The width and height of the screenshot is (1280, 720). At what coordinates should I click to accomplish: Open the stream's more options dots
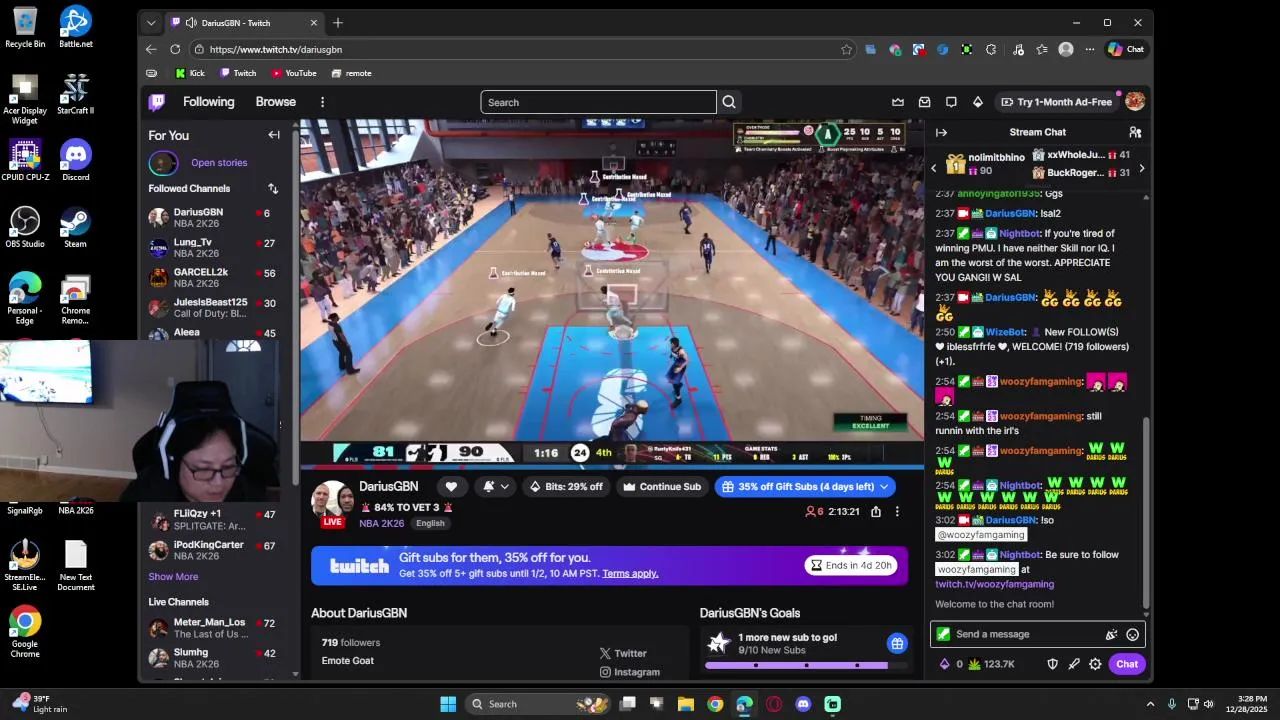[897, 511]
